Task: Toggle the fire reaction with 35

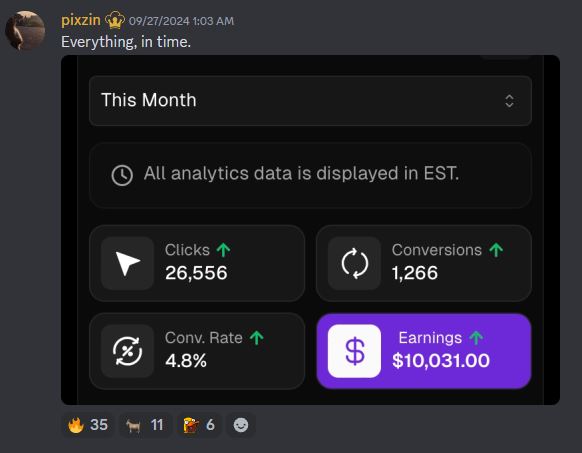Action: (88, 425)
